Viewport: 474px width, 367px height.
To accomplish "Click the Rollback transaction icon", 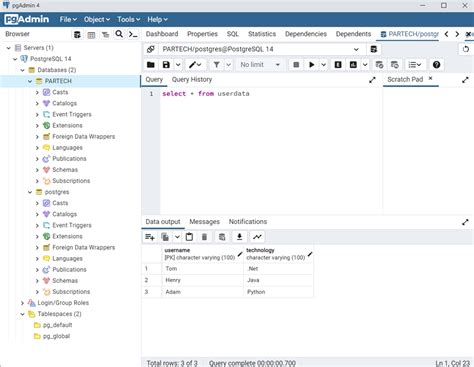I will tap(395, 65).
